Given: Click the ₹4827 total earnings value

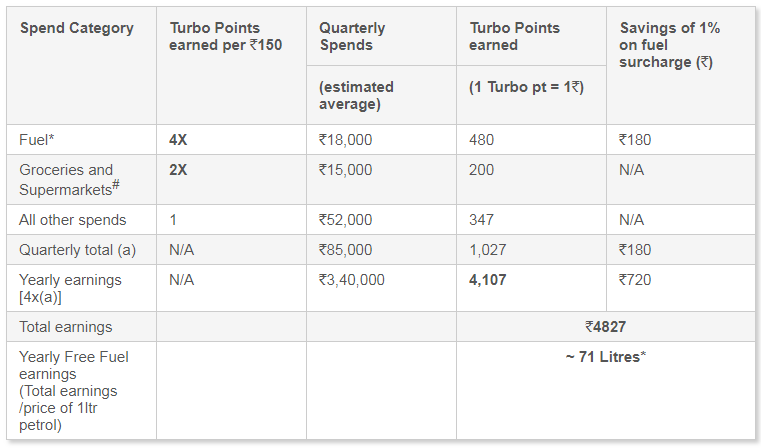Looking at the screenshot, I should pyautogui.click(x=606, y=327).
